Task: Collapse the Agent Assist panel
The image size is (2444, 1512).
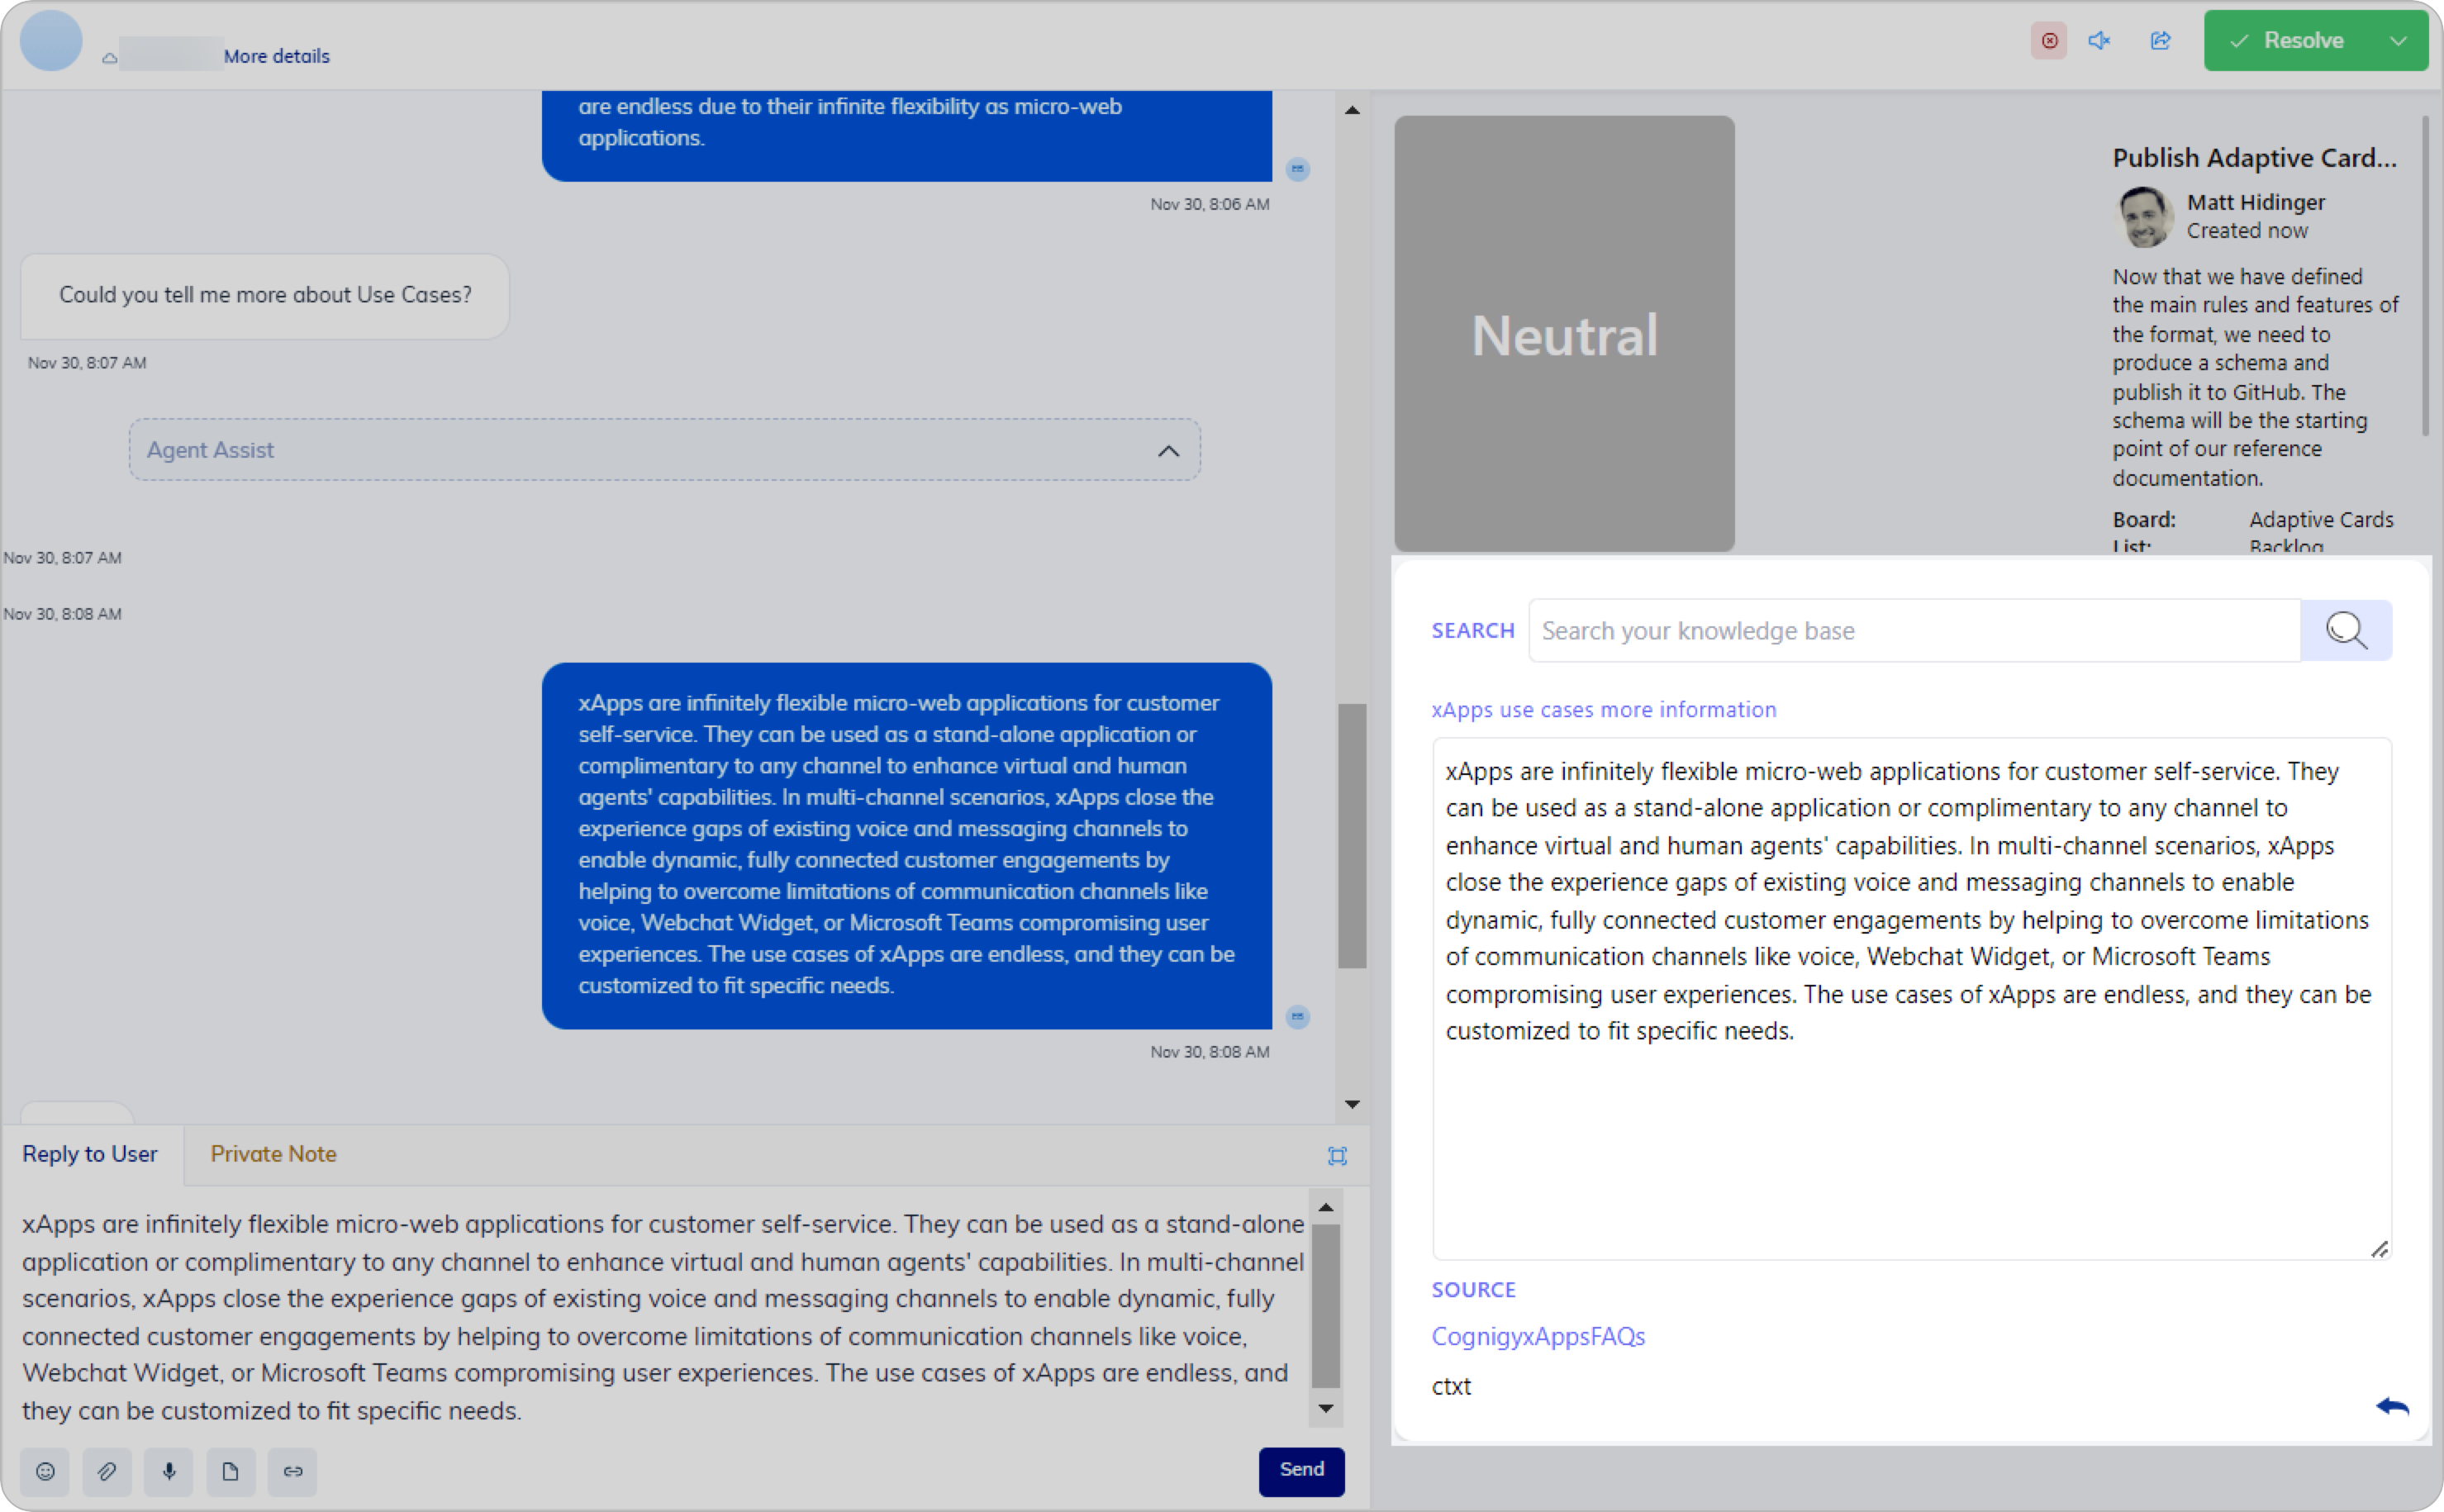Action: 1168,451
